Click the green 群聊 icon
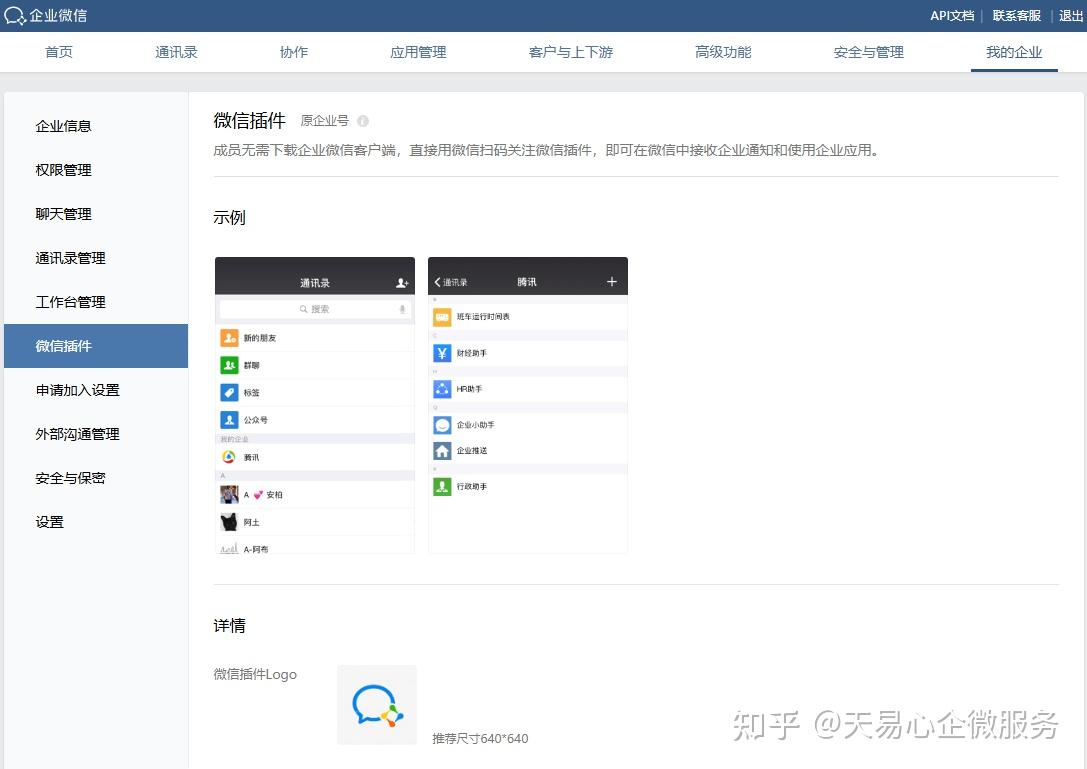This screenshot has height=769, width=1087. pos(229,365)
